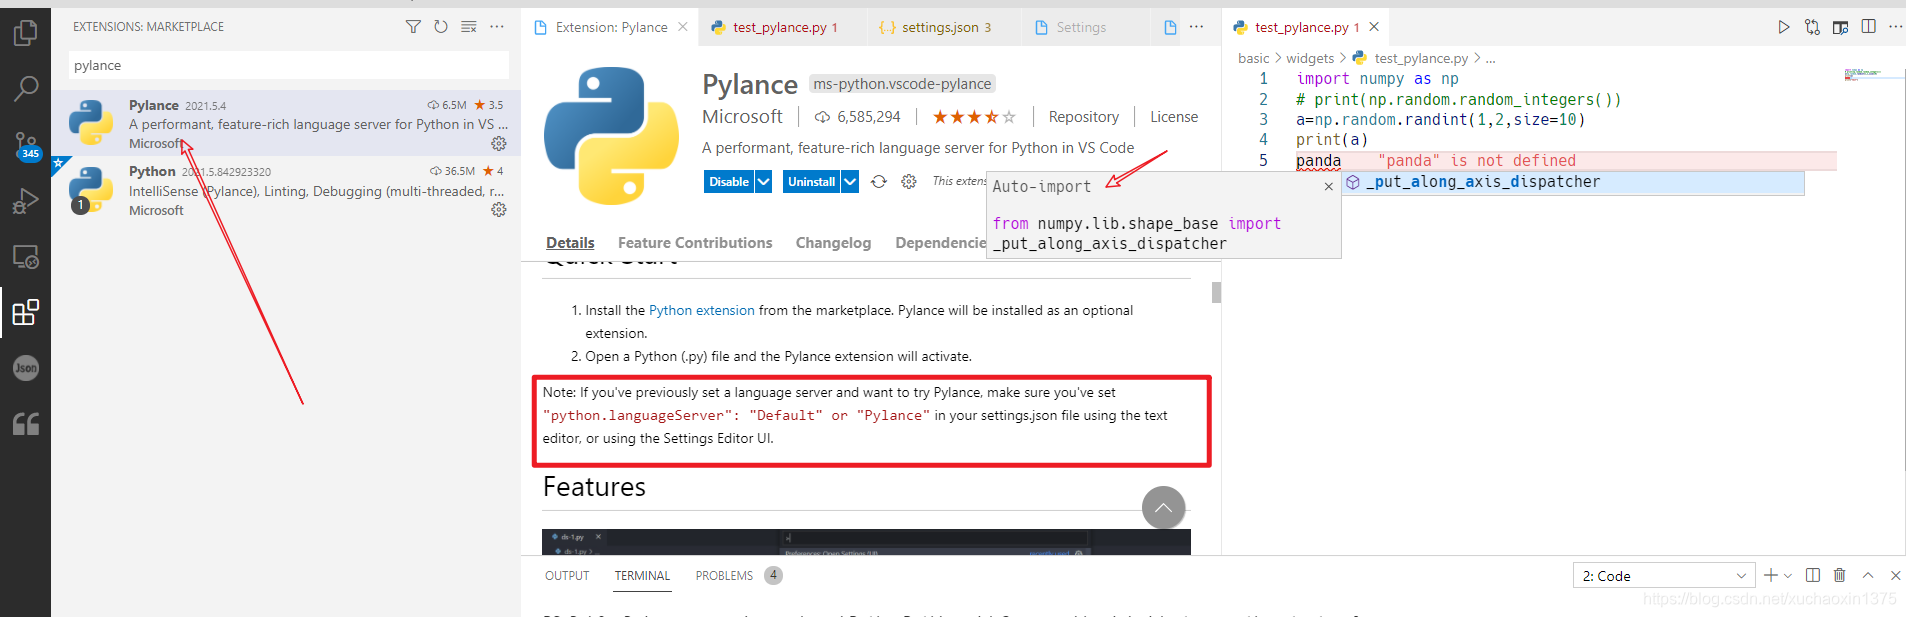Image resolution: width=1906 pixels, height=617 pixels.
Task: Open left editor group more actions menu
Action: (1197, 27)
